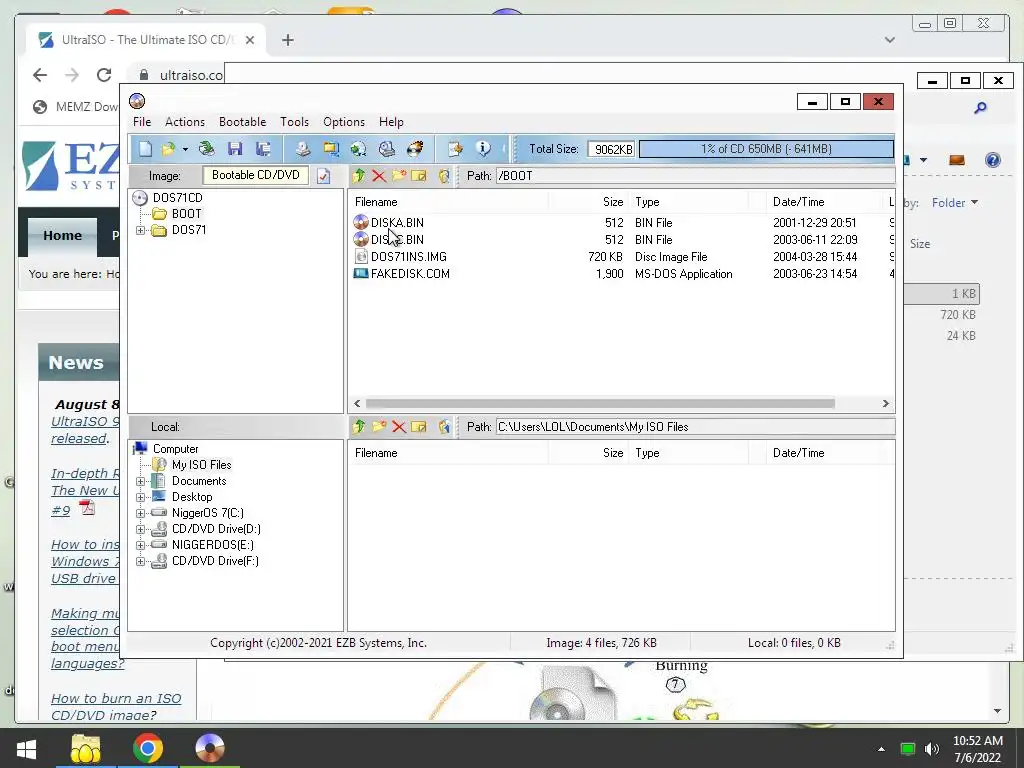Click the Properties toolbar icon with gear
The height and width of the screenshot is (768, 1024).
(455, 149)
